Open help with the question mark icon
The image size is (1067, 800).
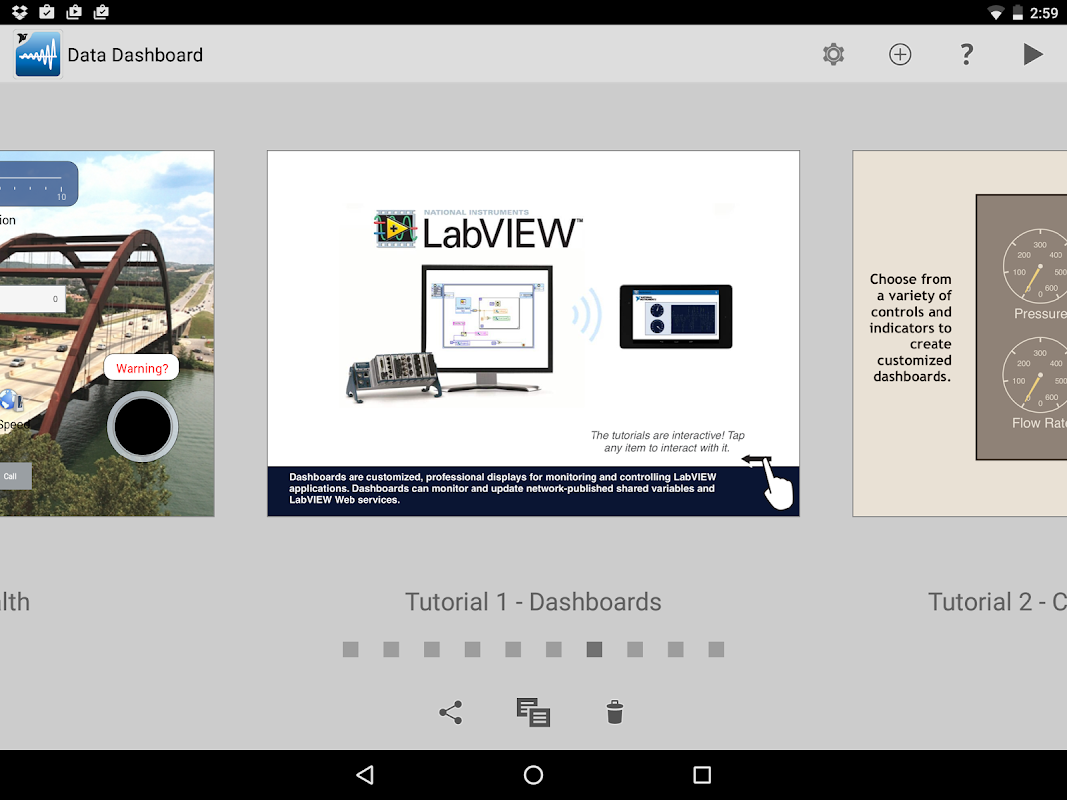[x=966, y=54]
